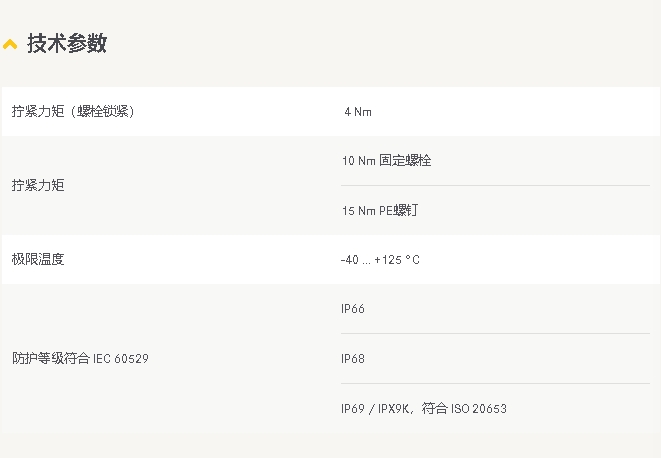Viewport: 661px width, 458px height.
Task: Collapse the 技术参数 section chevron
Action: 10,44
